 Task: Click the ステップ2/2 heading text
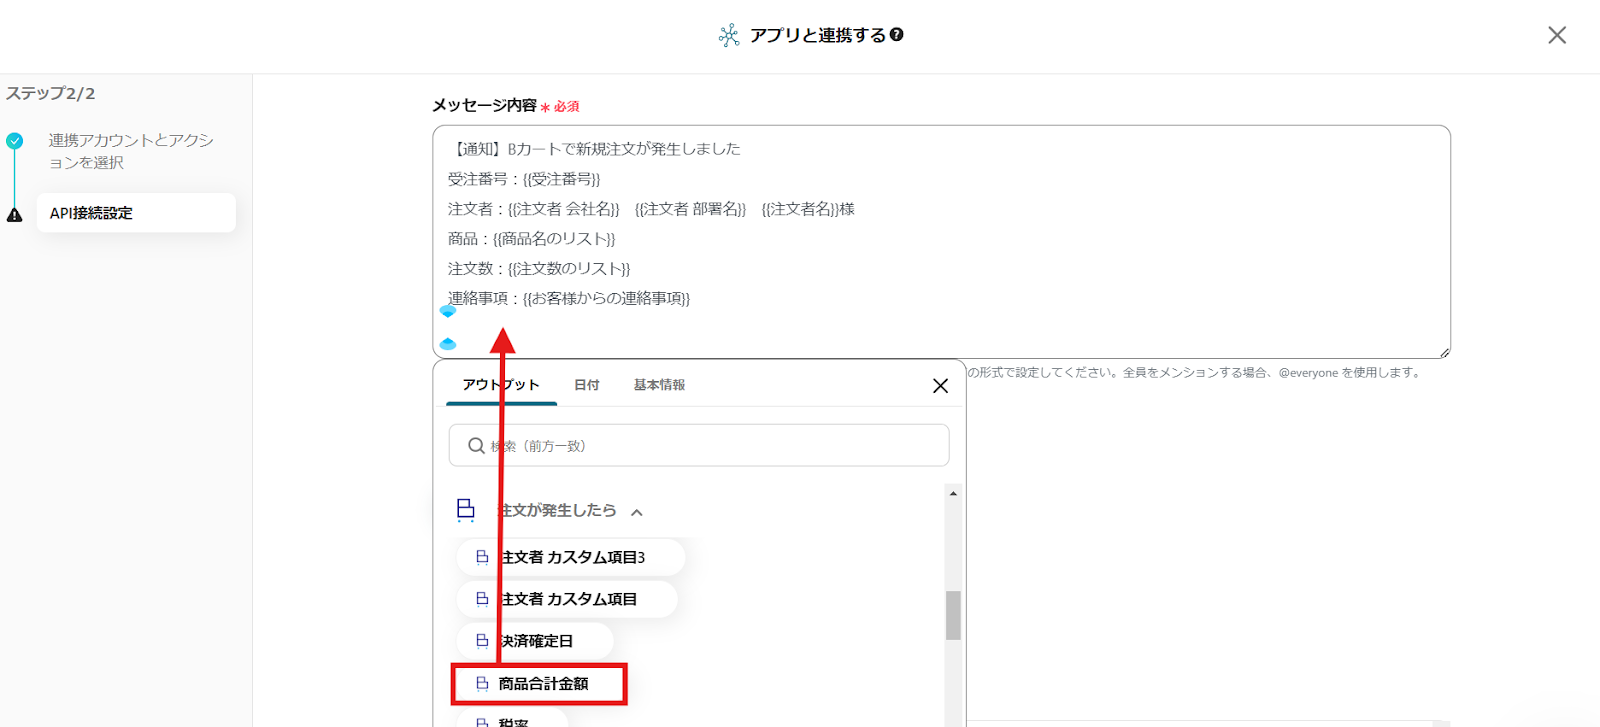[51, 93]
